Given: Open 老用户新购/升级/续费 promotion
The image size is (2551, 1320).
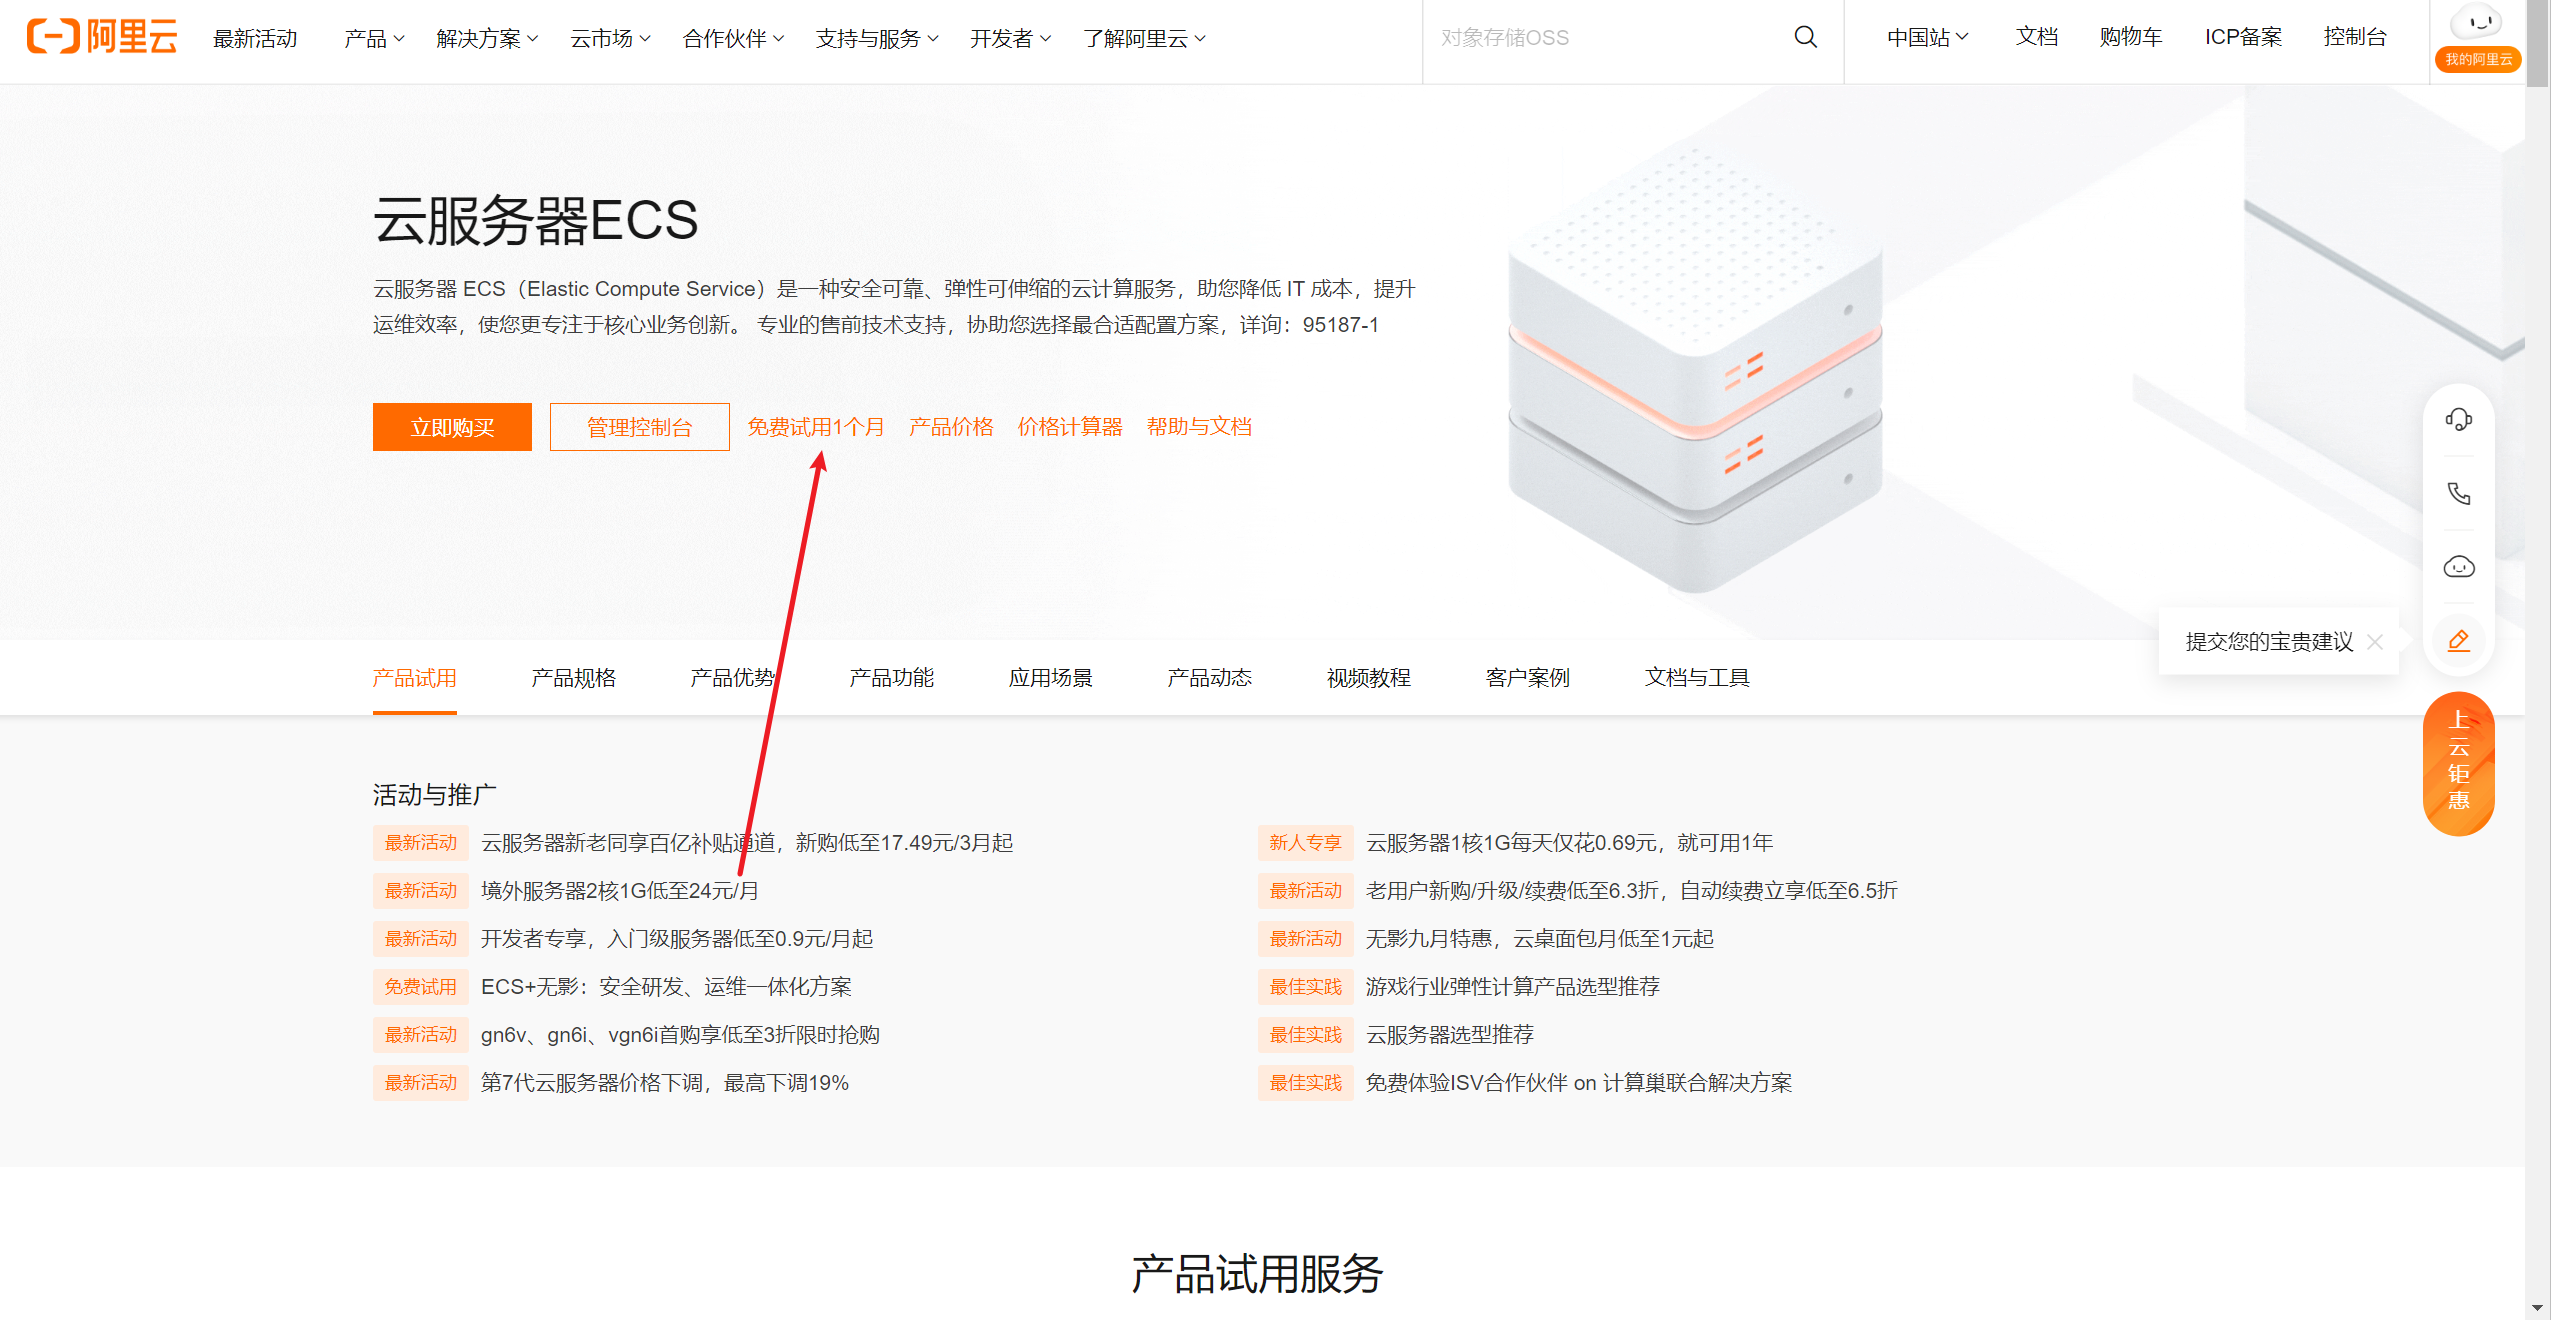Looking at the screenshot, I should (x=1631, y=891).
